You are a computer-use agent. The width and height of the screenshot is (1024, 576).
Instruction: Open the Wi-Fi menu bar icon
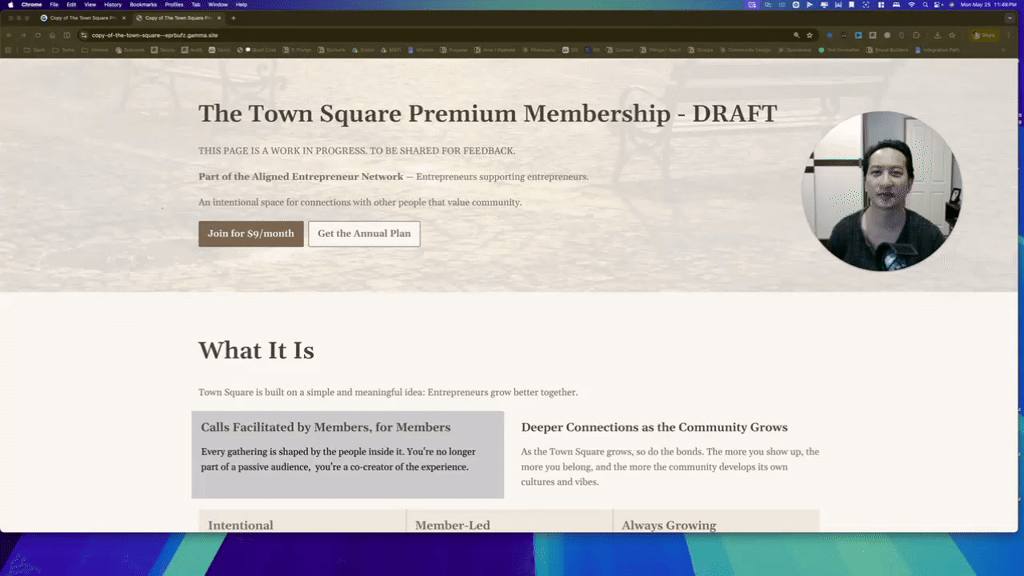(x=911, y=5)
